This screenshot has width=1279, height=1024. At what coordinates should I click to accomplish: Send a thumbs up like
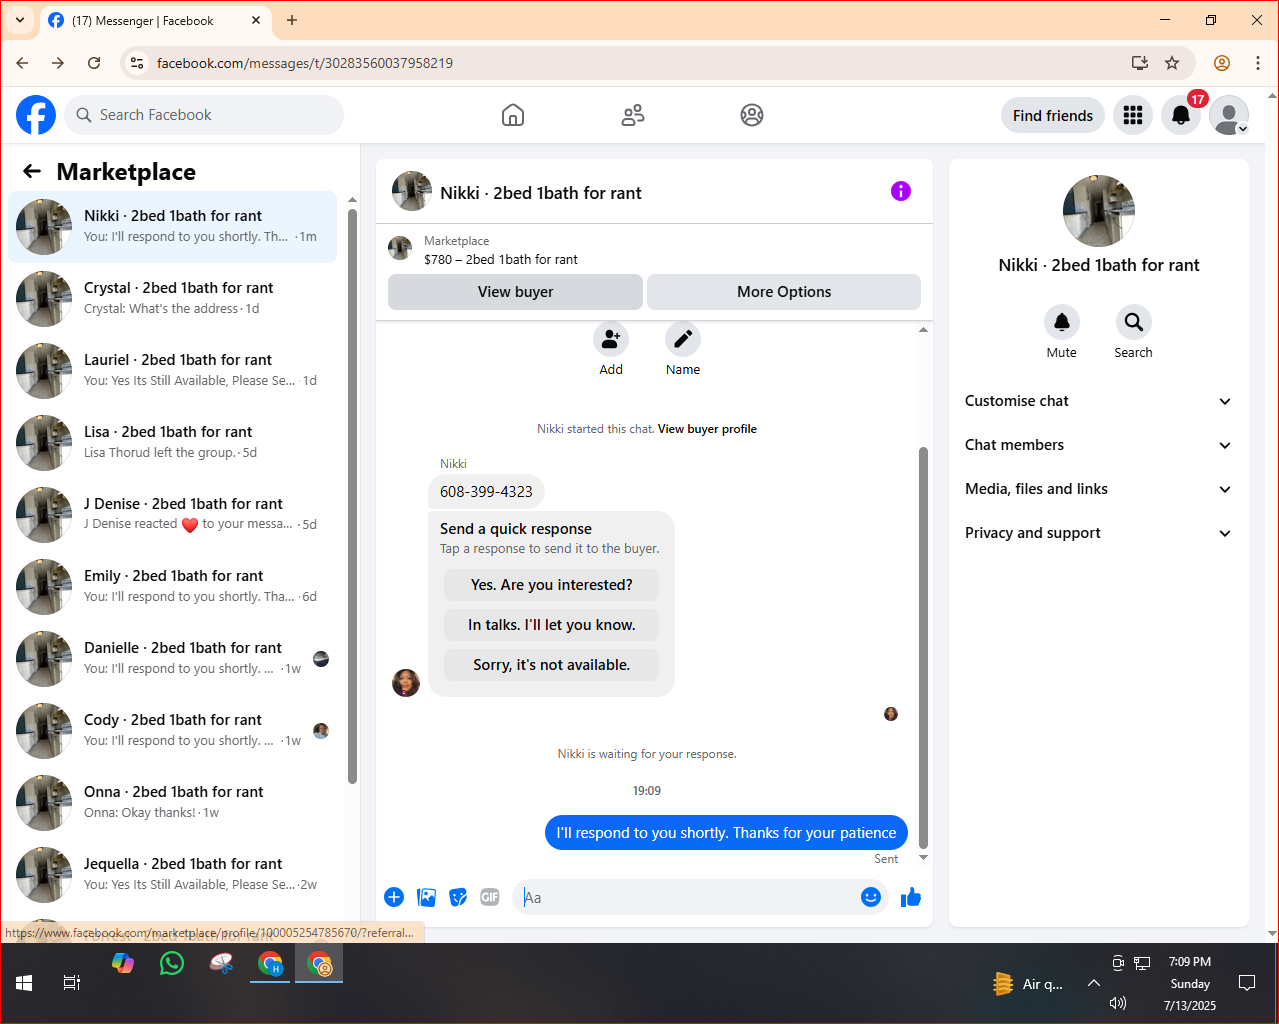click(911, 897)
